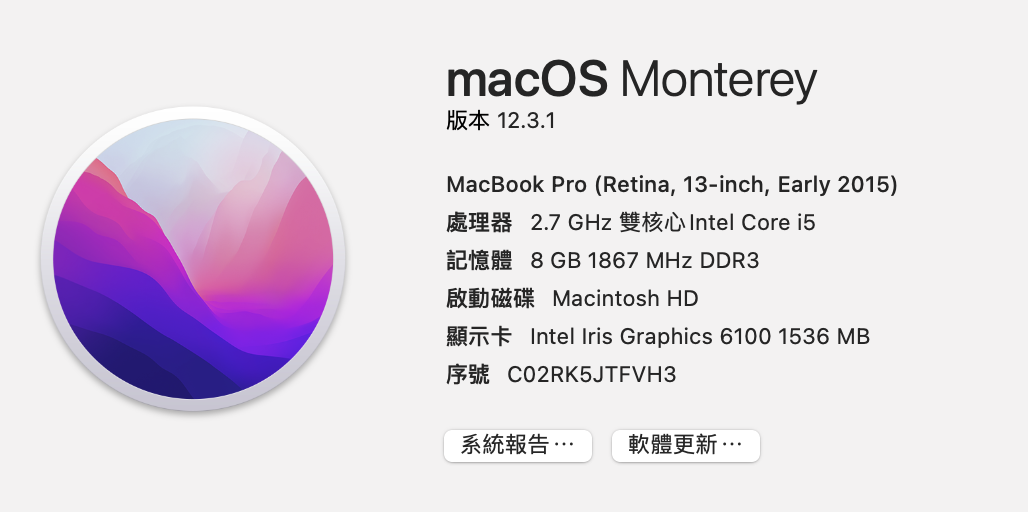
Task: Select the bold macOS title word
Action: tap(527, 80)
